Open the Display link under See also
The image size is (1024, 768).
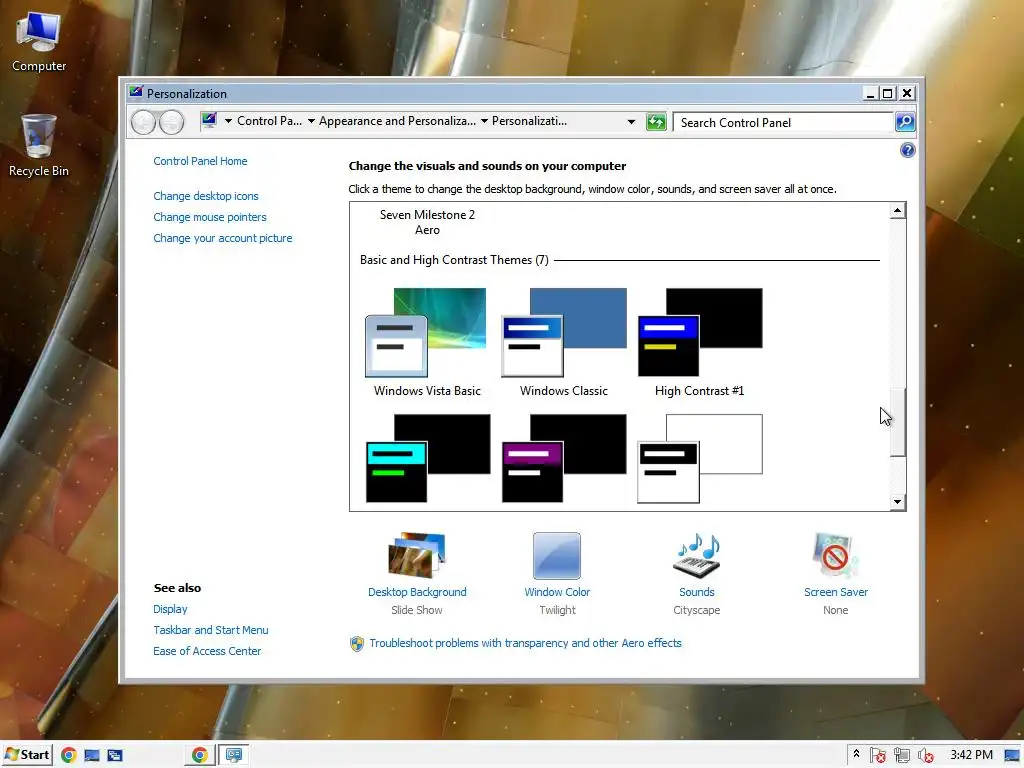coord(170,609)
